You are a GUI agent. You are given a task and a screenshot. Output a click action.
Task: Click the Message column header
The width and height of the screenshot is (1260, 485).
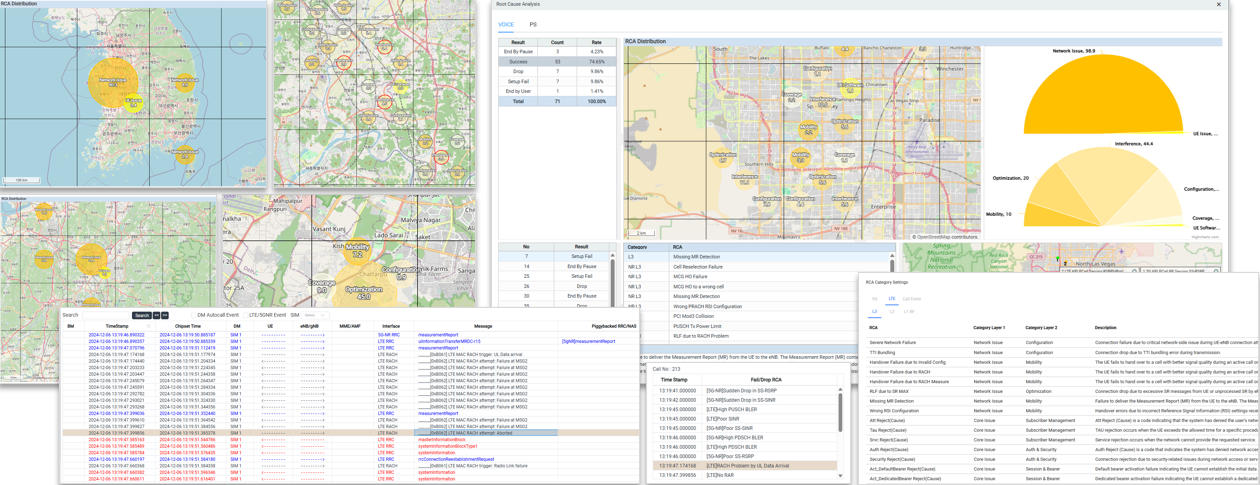pos(483,326)
